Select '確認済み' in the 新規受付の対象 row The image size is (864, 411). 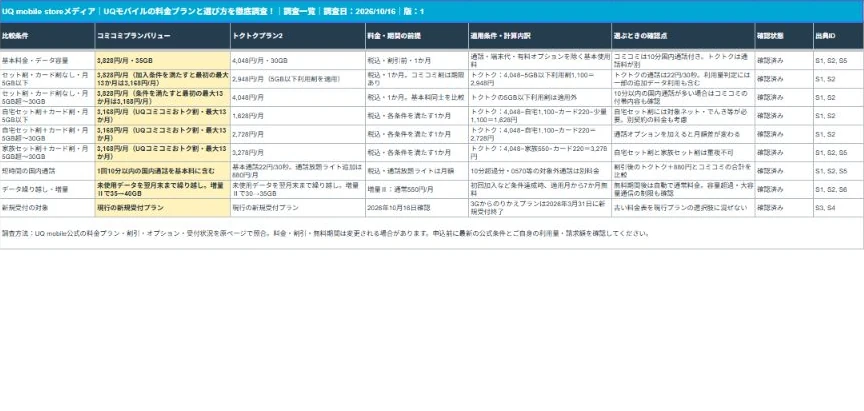pos(784,208)
